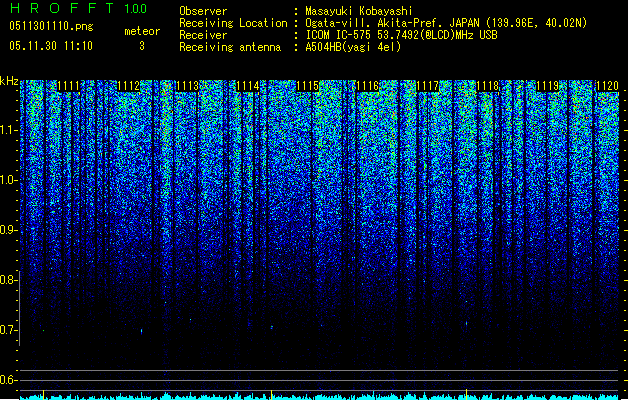Click the meteor echo dot below 1112
Screen dimensions: 629x400
pyautogui.click(x=142, y=331)
